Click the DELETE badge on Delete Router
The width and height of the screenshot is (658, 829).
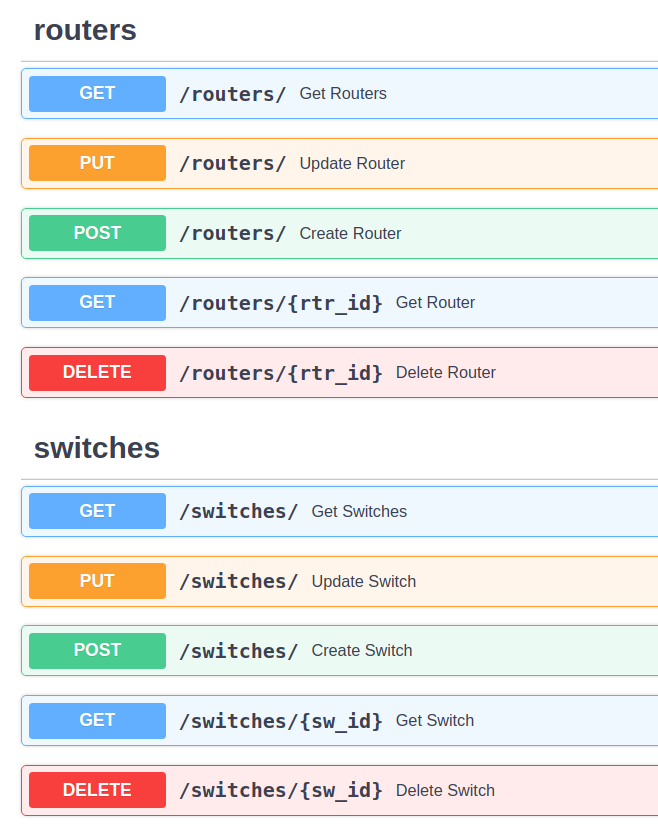pyautogui.click(x=96, y=372)
